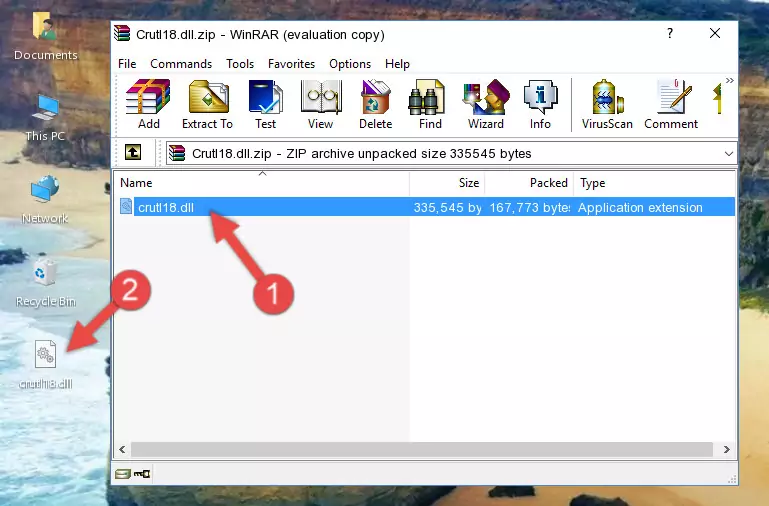
Task: Sort files by Name column
Action: (262, 183)
